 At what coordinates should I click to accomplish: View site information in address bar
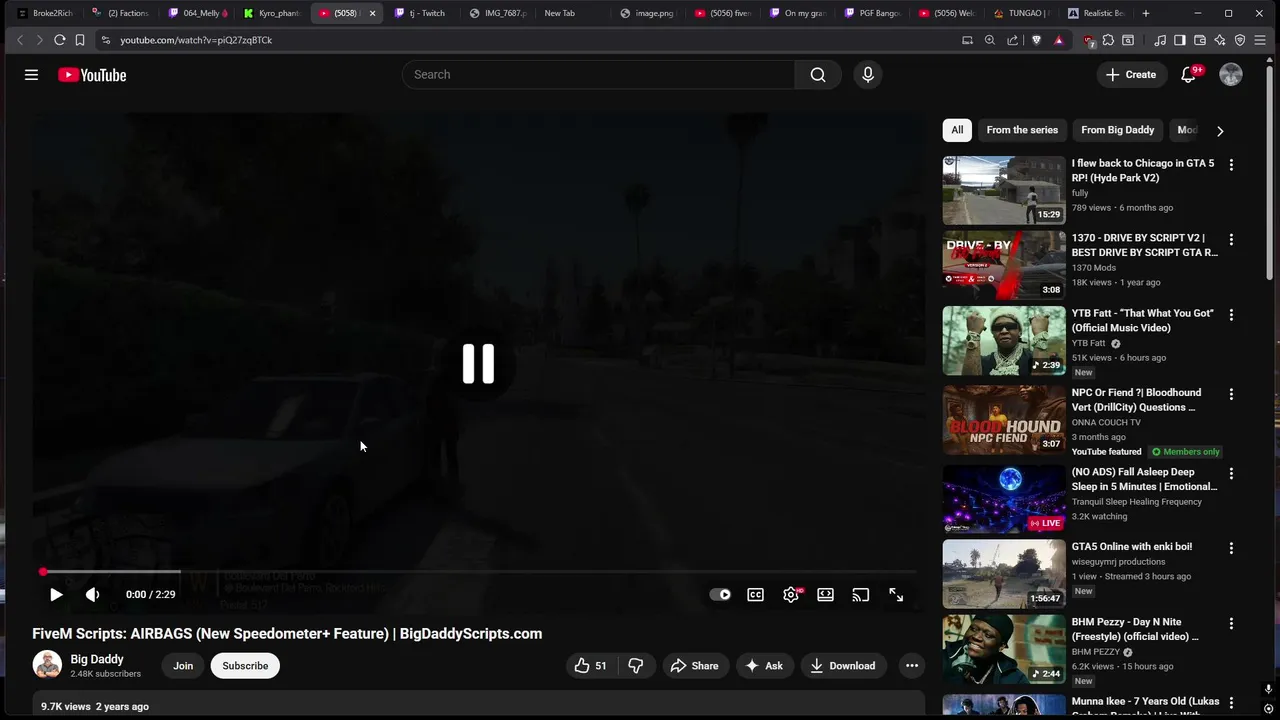point(105,40)
